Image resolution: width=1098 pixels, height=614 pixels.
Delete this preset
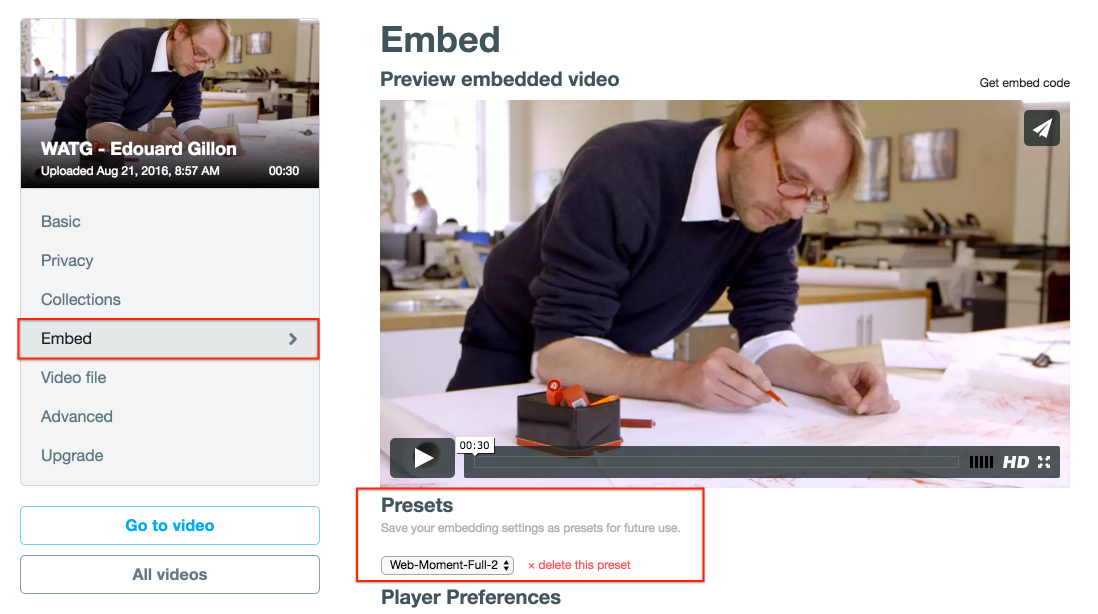click(x=580, y=565)
